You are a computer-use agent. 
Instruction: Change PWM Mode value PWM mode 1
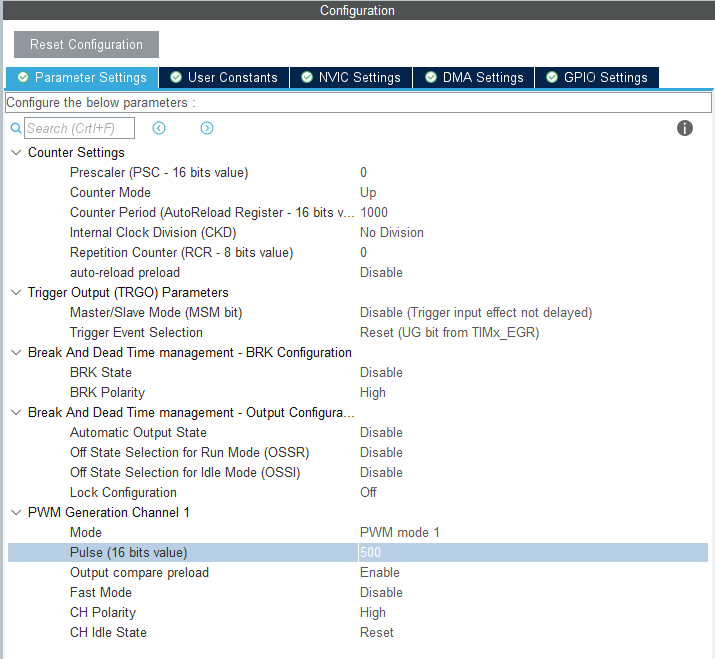pyautogui.click(x=399, y=533)
